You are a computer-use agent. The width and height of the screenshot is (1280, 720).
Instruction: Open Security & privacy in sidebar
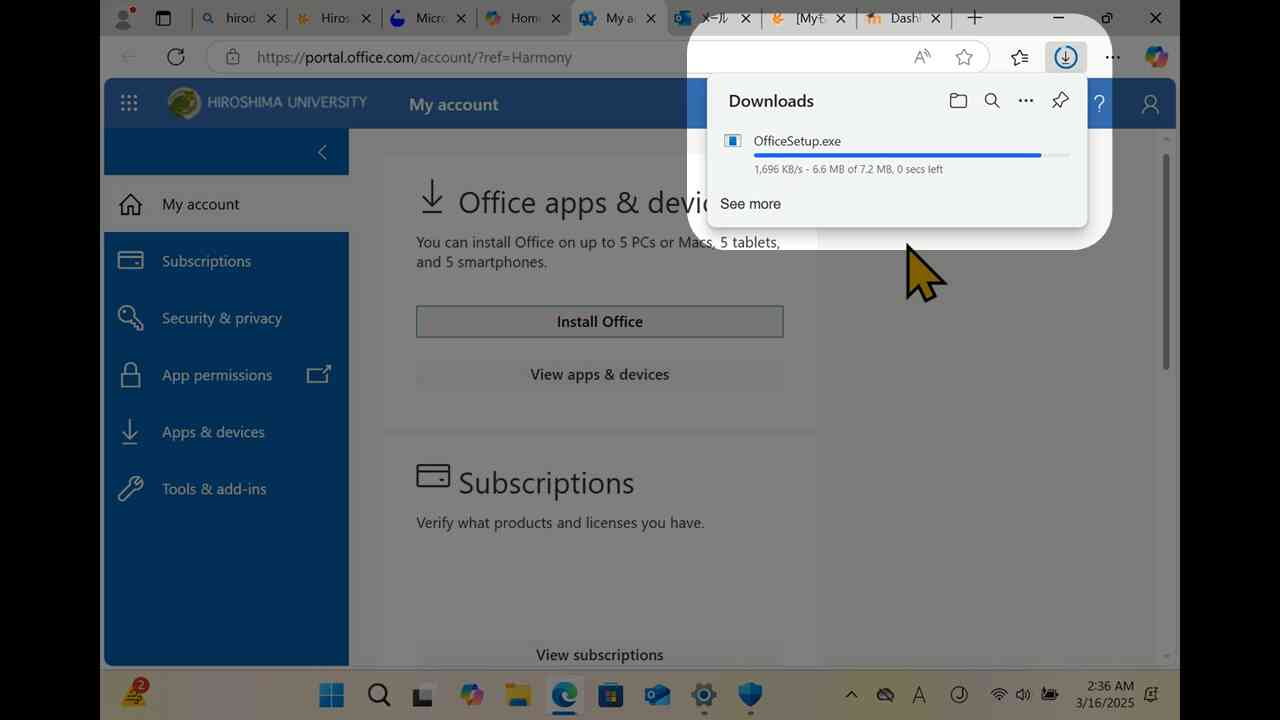click(226, 318)
